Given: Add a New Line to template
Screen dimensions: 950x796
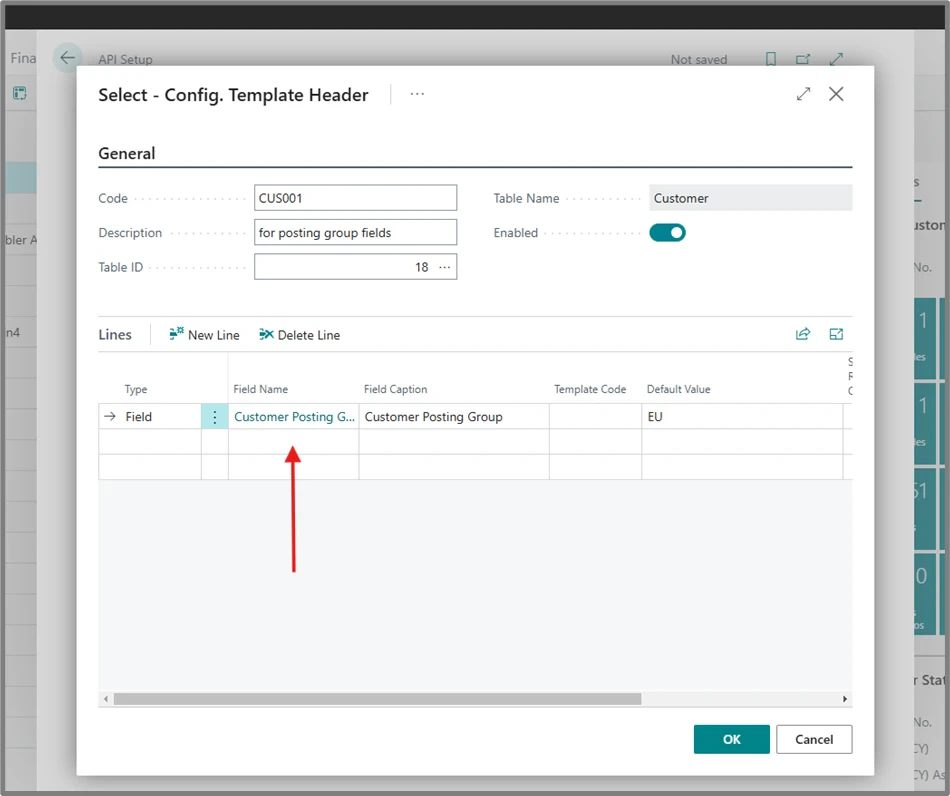Looking at the screenshot, I should point(204,335).
